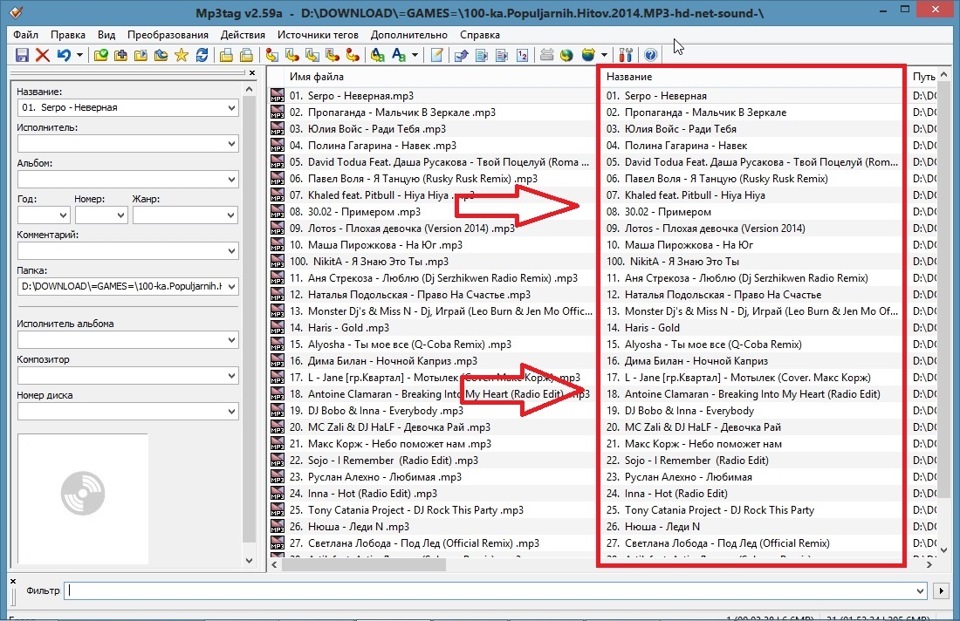This screenshot has height=621, width=960.
Task: Click title cell '23. Руслан Алехно - Любимая'
Action: tap(679, 477)
